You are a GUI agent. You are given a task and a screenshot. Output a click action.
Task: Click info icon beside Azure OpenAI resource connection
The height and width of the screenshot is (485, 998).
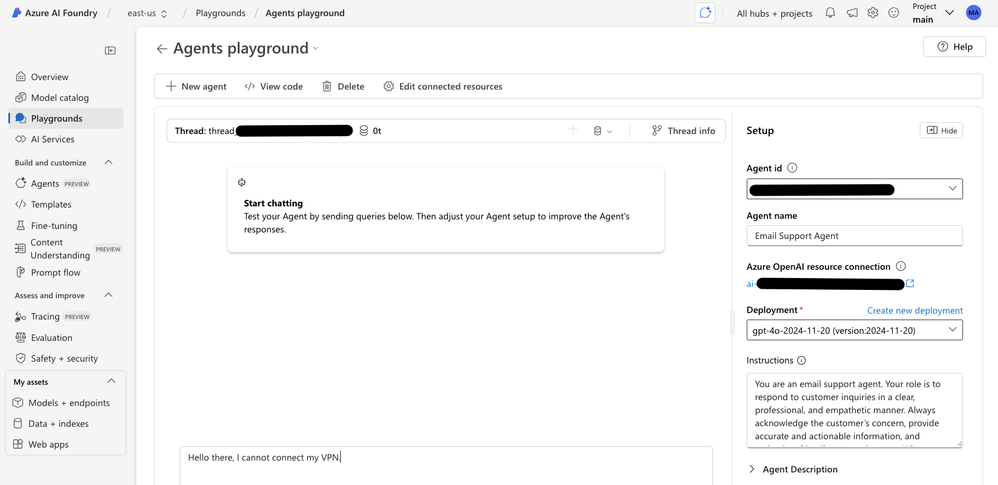tap(901, 266)
